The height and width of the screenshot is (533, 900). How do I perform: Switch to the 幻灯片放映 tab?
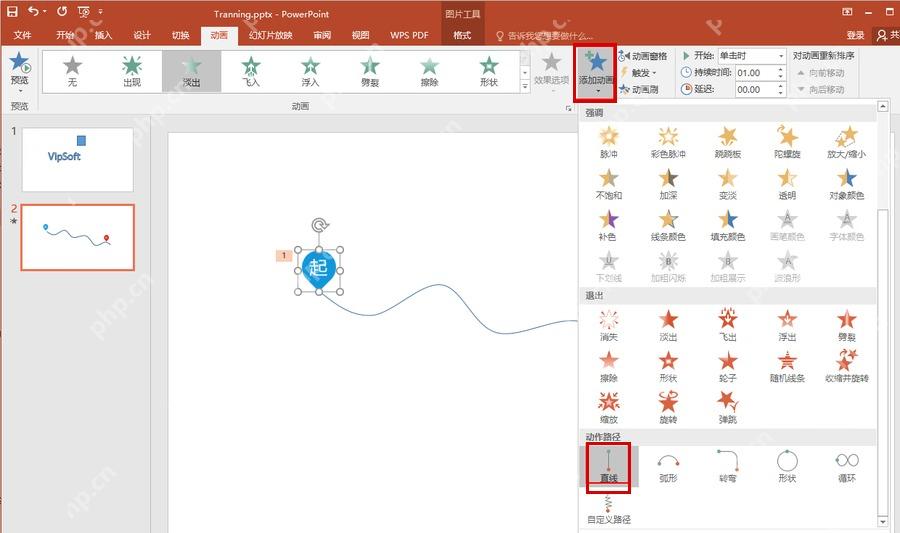pyautogui.click(x=270, y=35)
